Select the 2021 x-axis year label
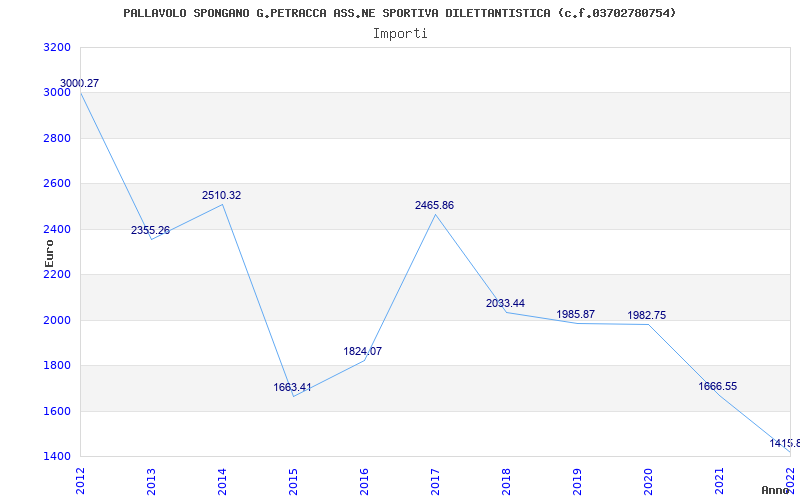 pyautogui.click(x=718, y=480)
